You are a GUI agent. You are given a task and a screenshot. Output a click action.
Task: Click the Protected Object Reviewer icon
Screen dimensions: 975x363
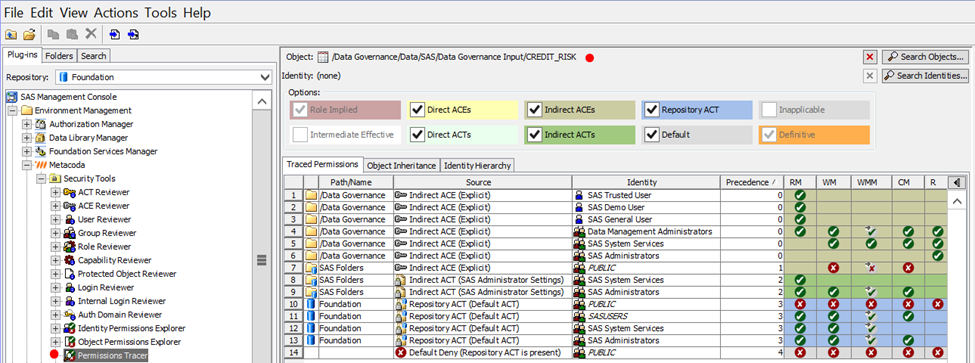[69, 274]
